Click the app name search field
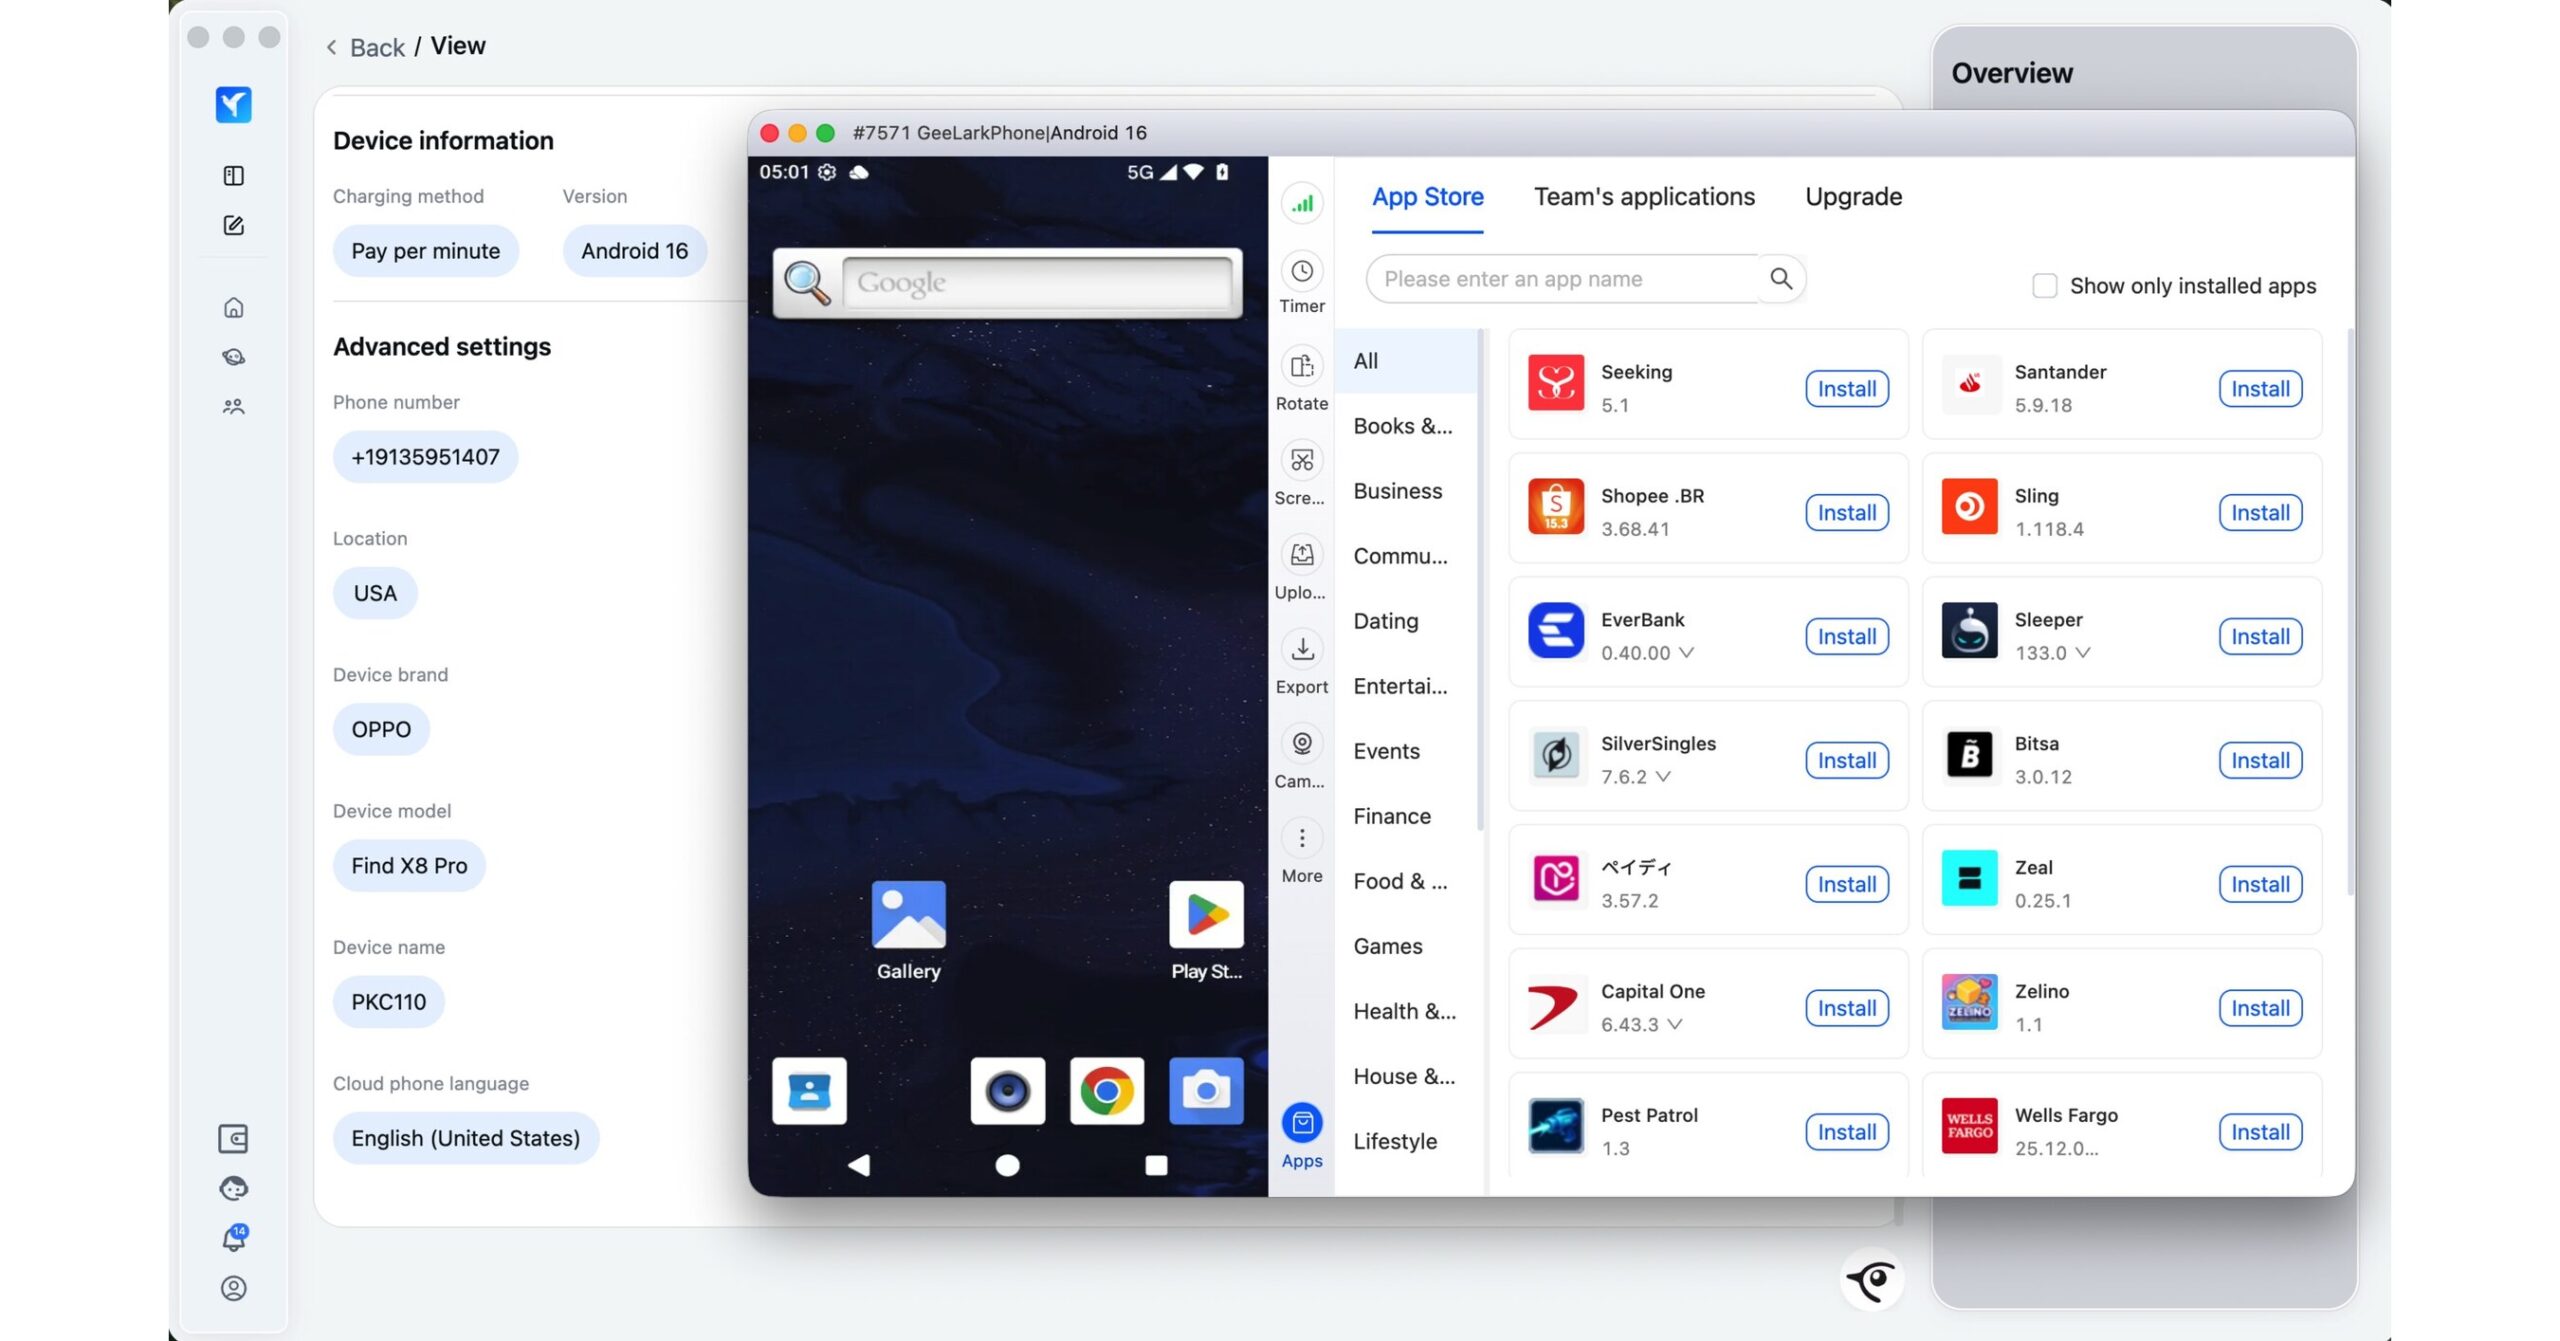The width and height of the screenshot is (2560, 1341). [1562, 279]
